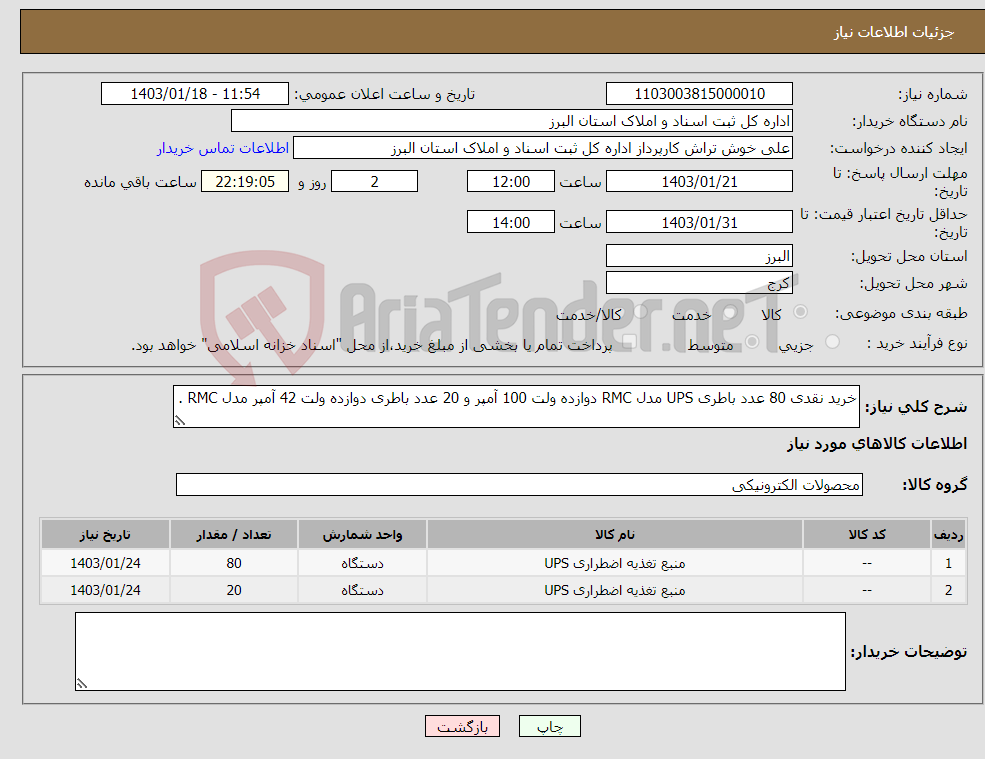
Task: Click the response deadline date 1403/01/21
Action: pyautogui.click(x=699, y=182)
